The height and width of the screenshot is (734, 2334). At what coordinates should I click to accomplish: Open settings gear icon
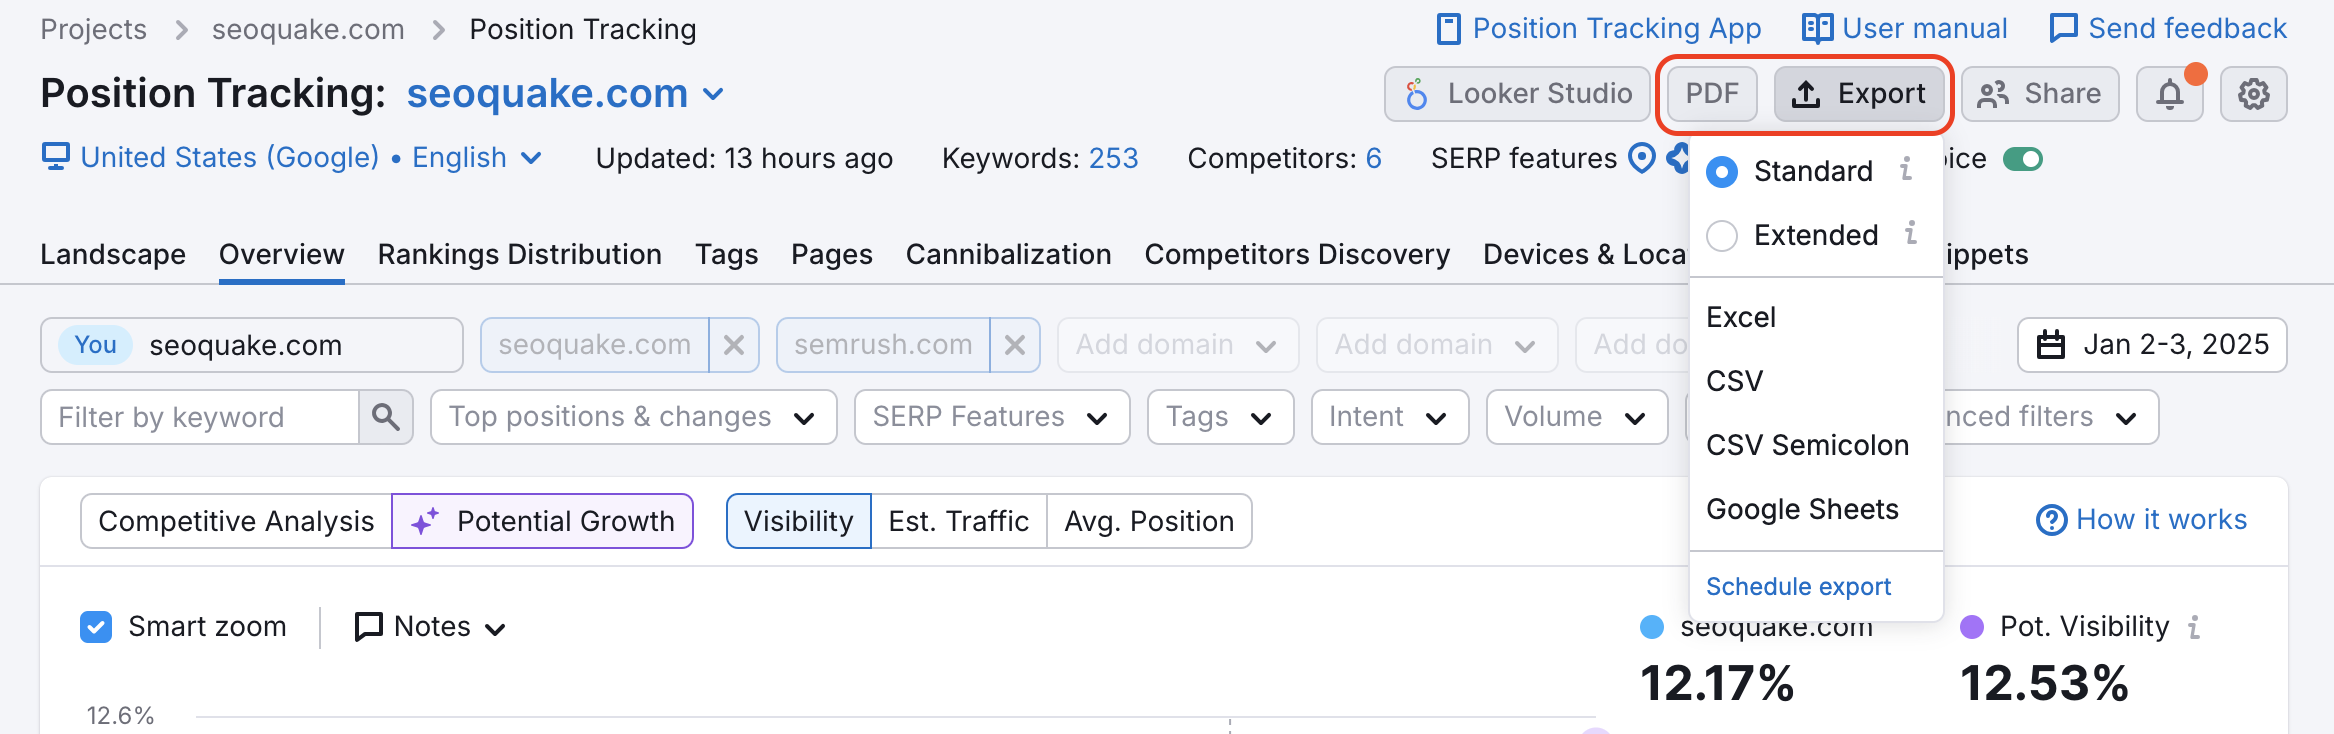2254,94
